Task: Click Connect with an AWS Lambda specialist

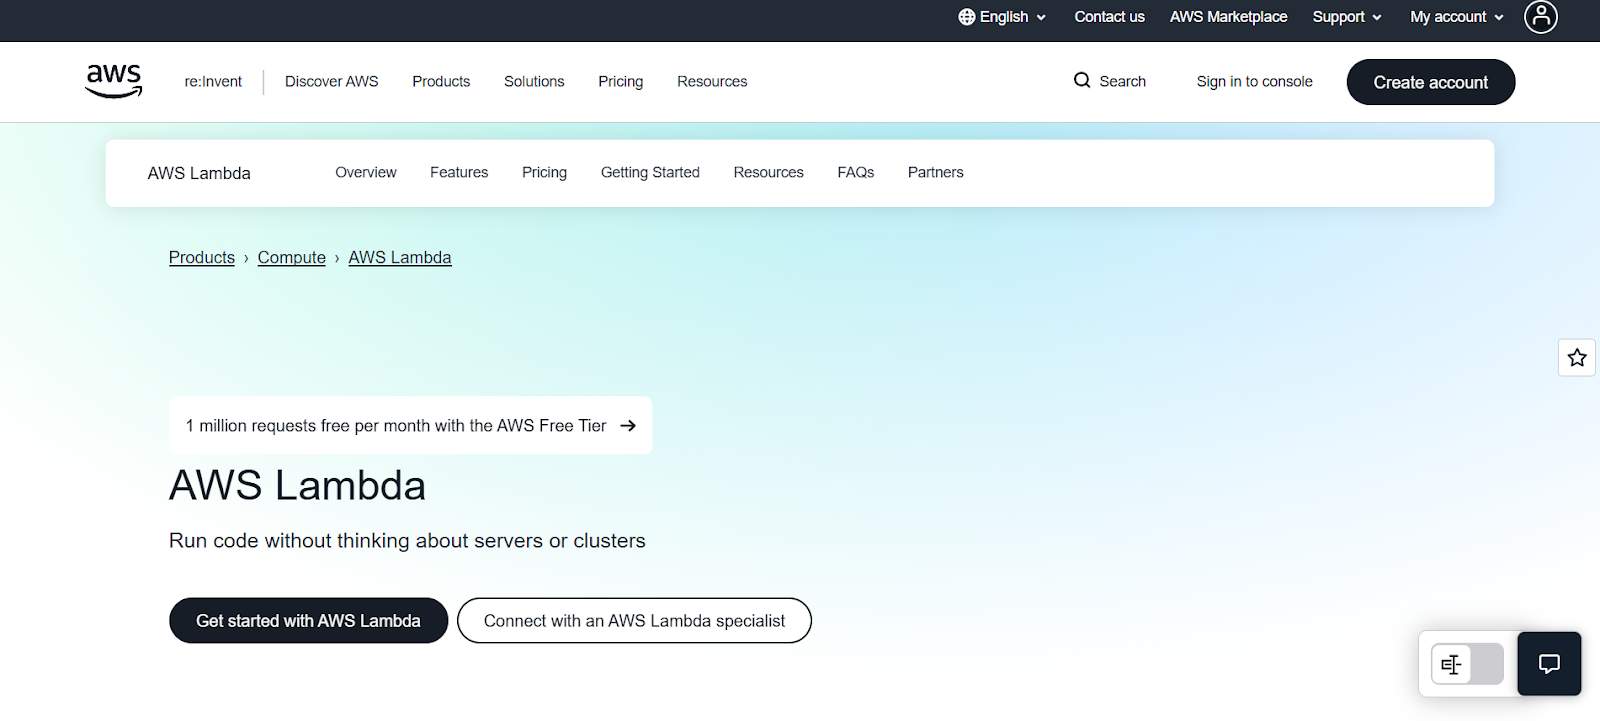Action: (x=634, y=621)
